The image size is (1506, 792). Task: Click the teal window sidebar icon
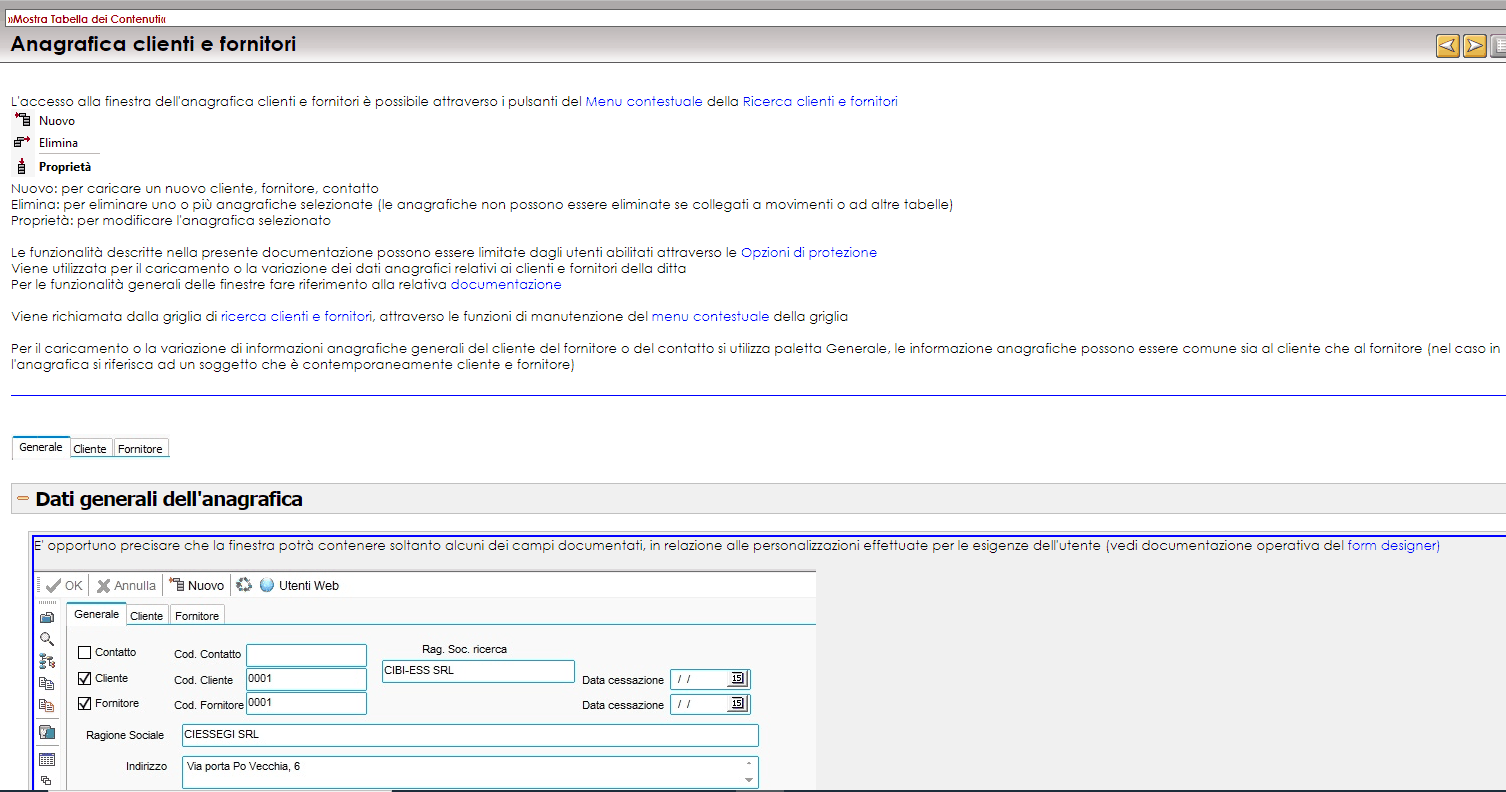point(47,732)
